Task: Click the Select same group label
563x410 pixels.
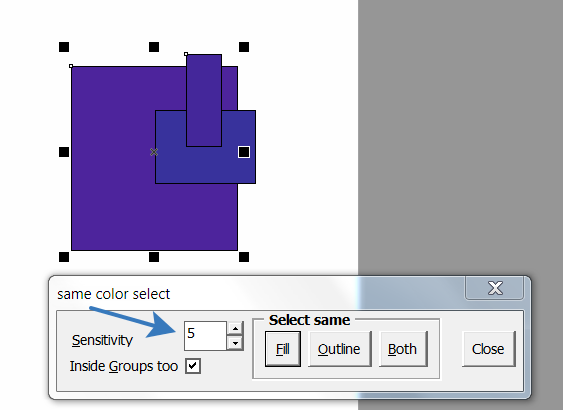Action: (310, 320)
